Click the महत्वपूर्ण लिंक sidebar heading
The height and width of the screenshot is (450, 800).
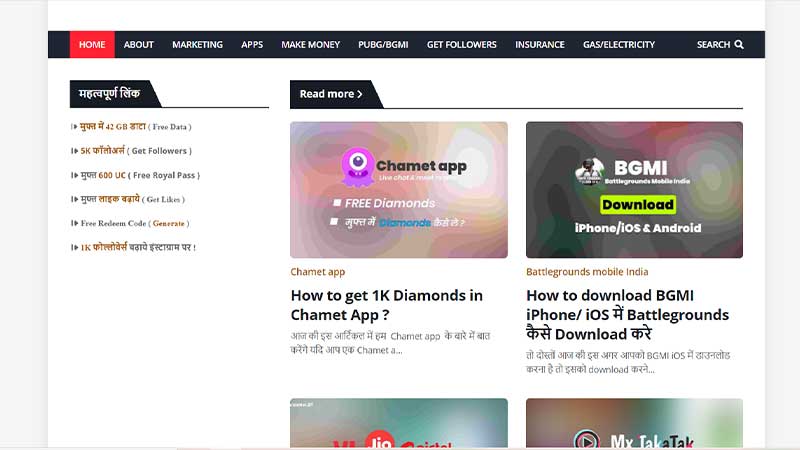click(109, 94)
